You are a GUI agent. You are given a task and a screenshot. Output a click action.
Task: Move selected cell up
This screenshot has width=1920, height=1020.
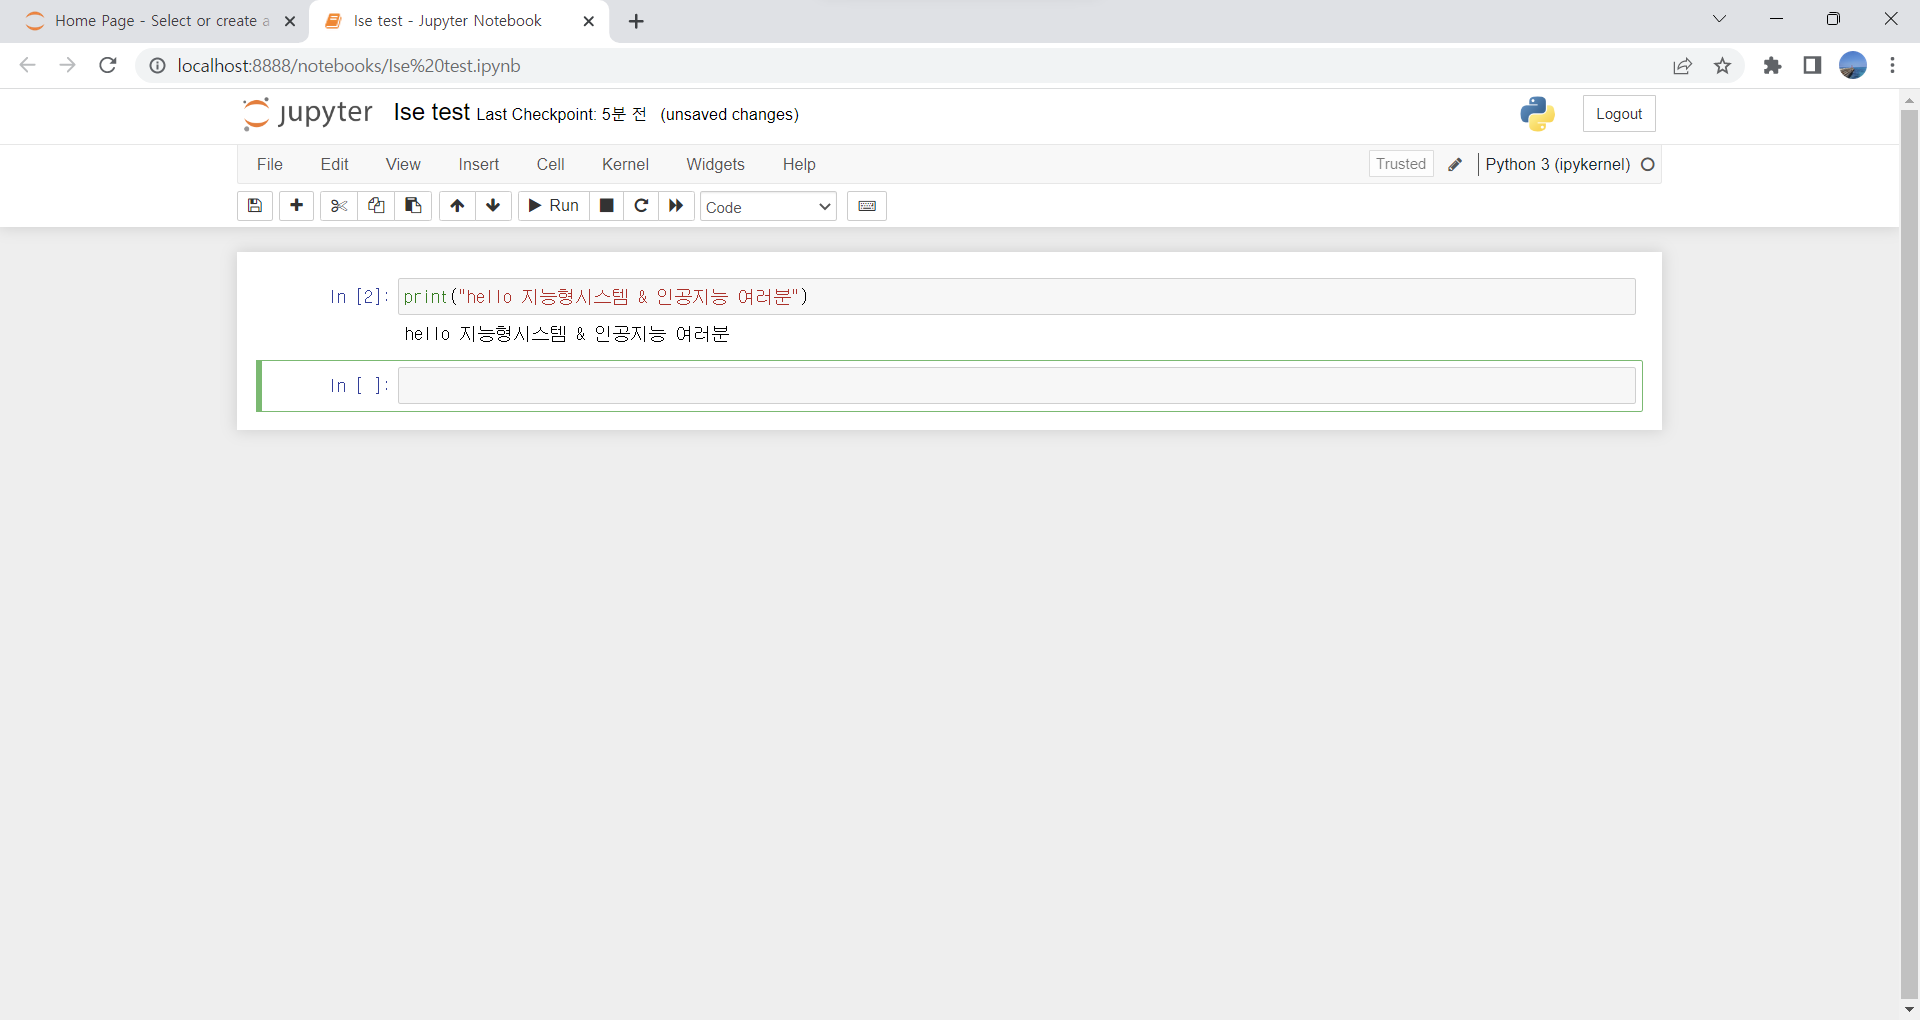pyautogui.click(x=457, y=206)
